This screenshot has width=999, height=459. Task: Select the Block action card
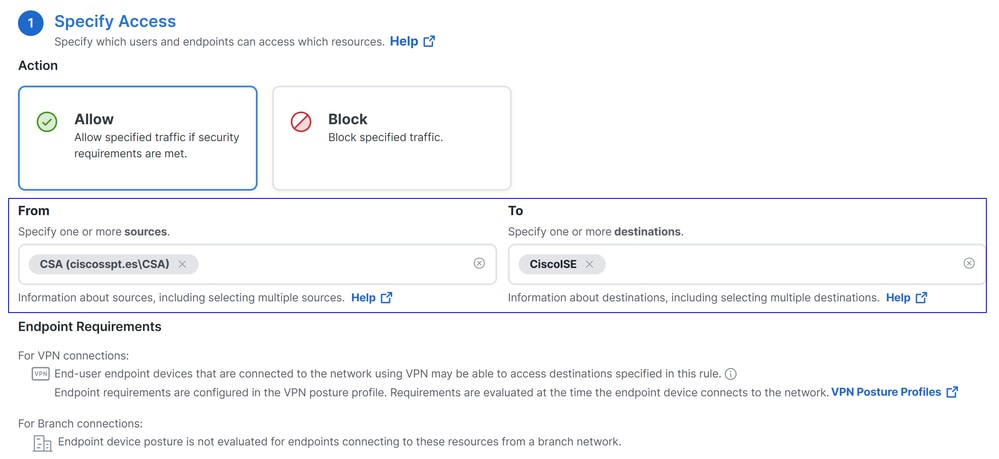point(392,138)
